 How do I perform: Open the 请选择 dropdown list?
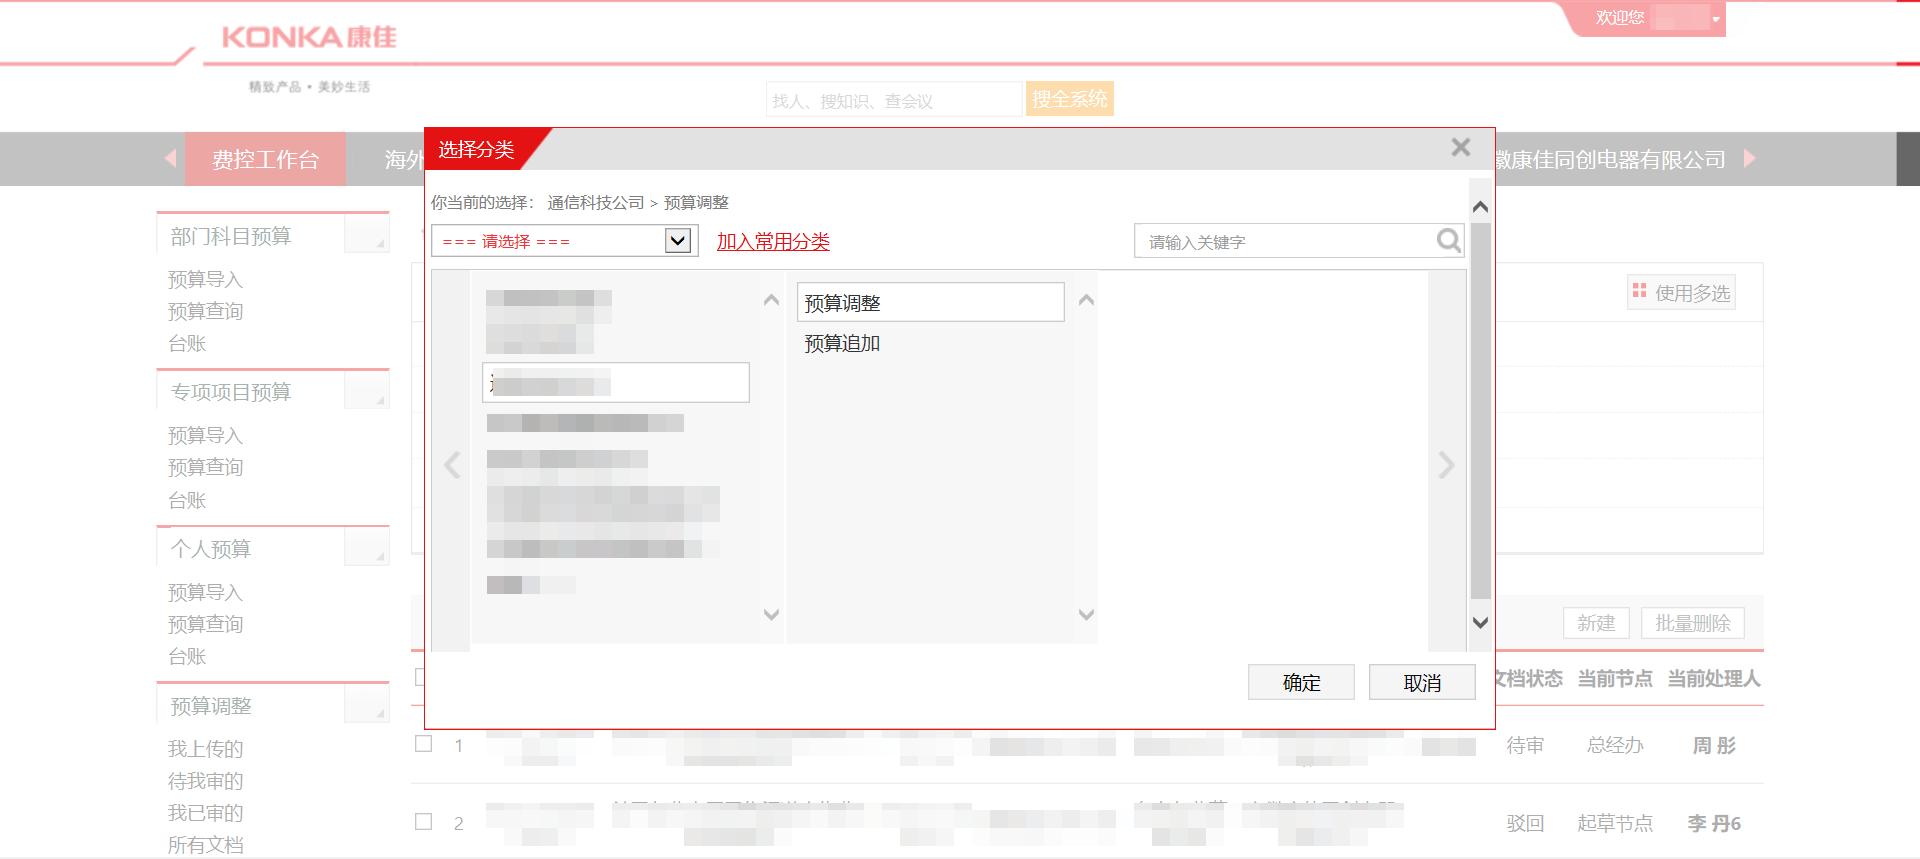677,241
